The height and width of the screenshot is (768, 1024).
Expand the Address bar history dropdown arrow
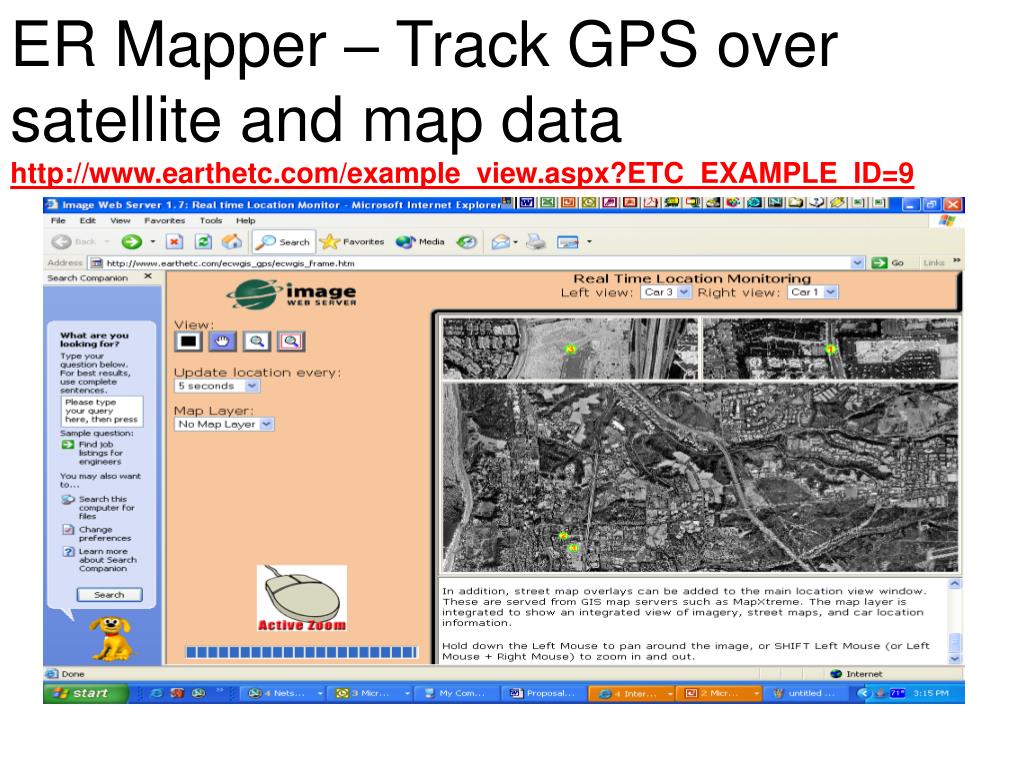[857, 263]
